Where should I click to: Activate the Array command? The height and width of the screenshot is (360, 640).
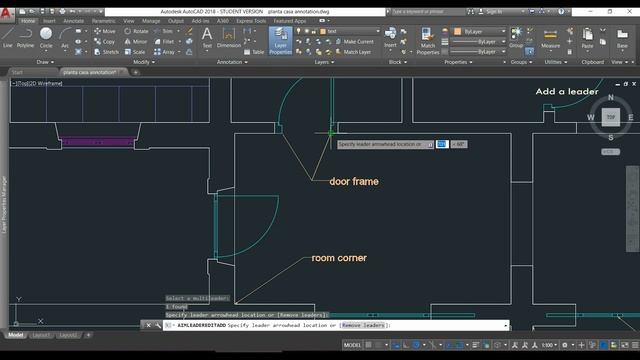(x=164, y=52)
